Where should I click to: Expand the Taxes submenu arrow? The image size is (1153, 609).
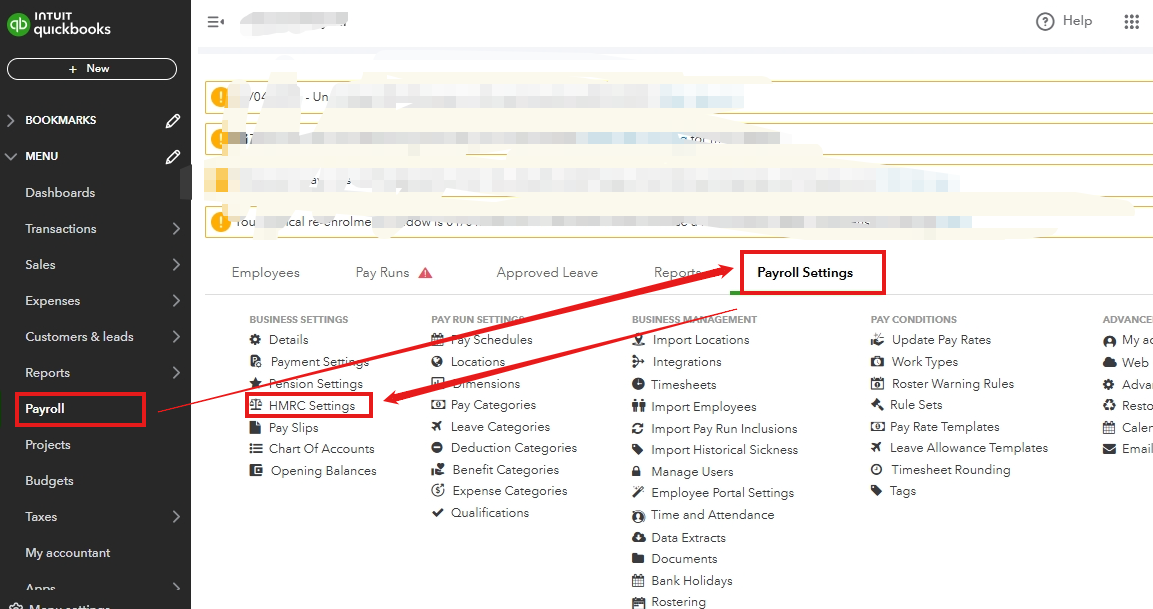pyautogui.click(x=176, y=517)
